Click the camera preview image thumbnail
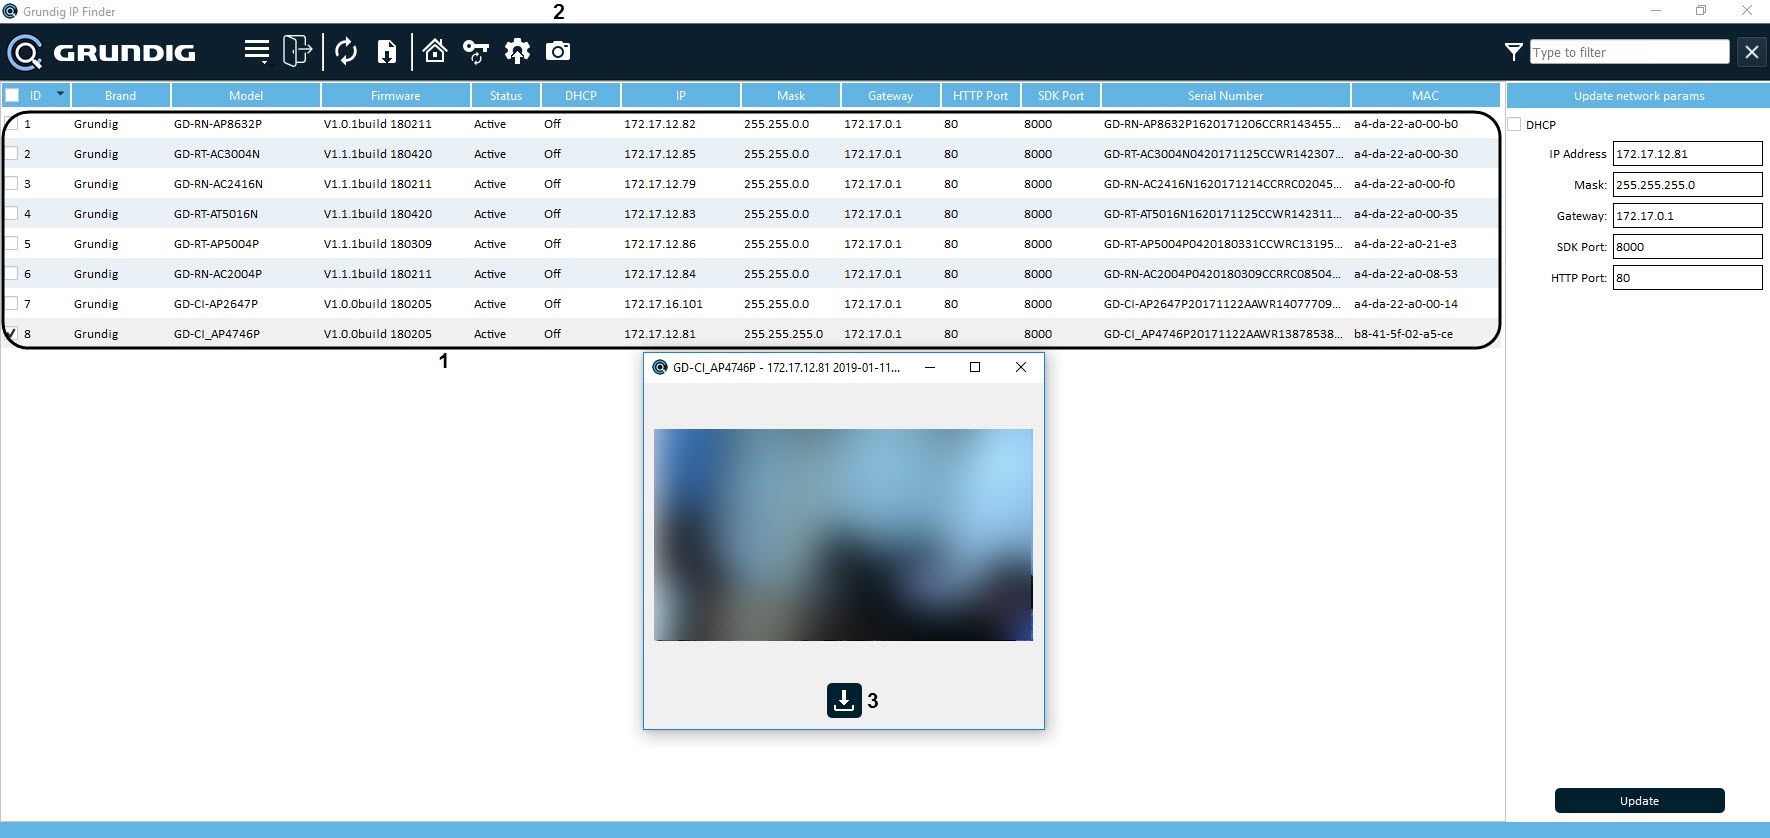 pyautogui.click(x=843, y=535)
